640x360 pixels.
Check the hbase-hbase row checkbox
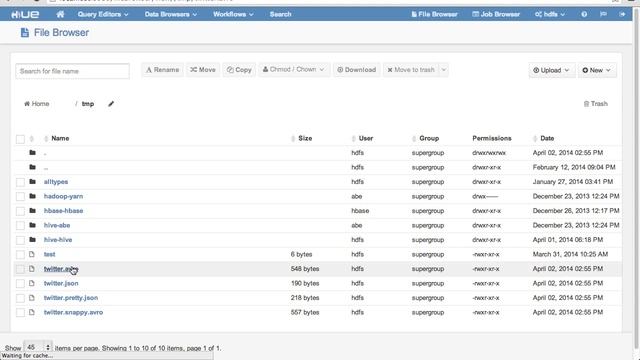click(x=20, y=211)
